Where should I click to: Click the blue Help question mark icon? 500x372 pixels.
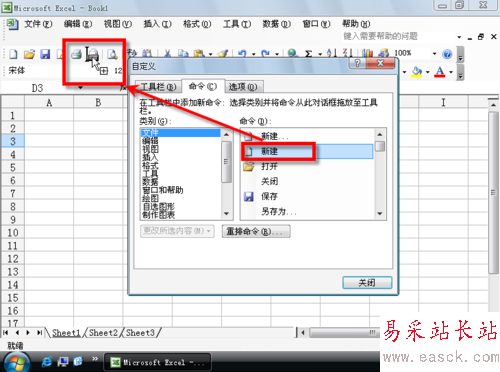pos(447,54)
